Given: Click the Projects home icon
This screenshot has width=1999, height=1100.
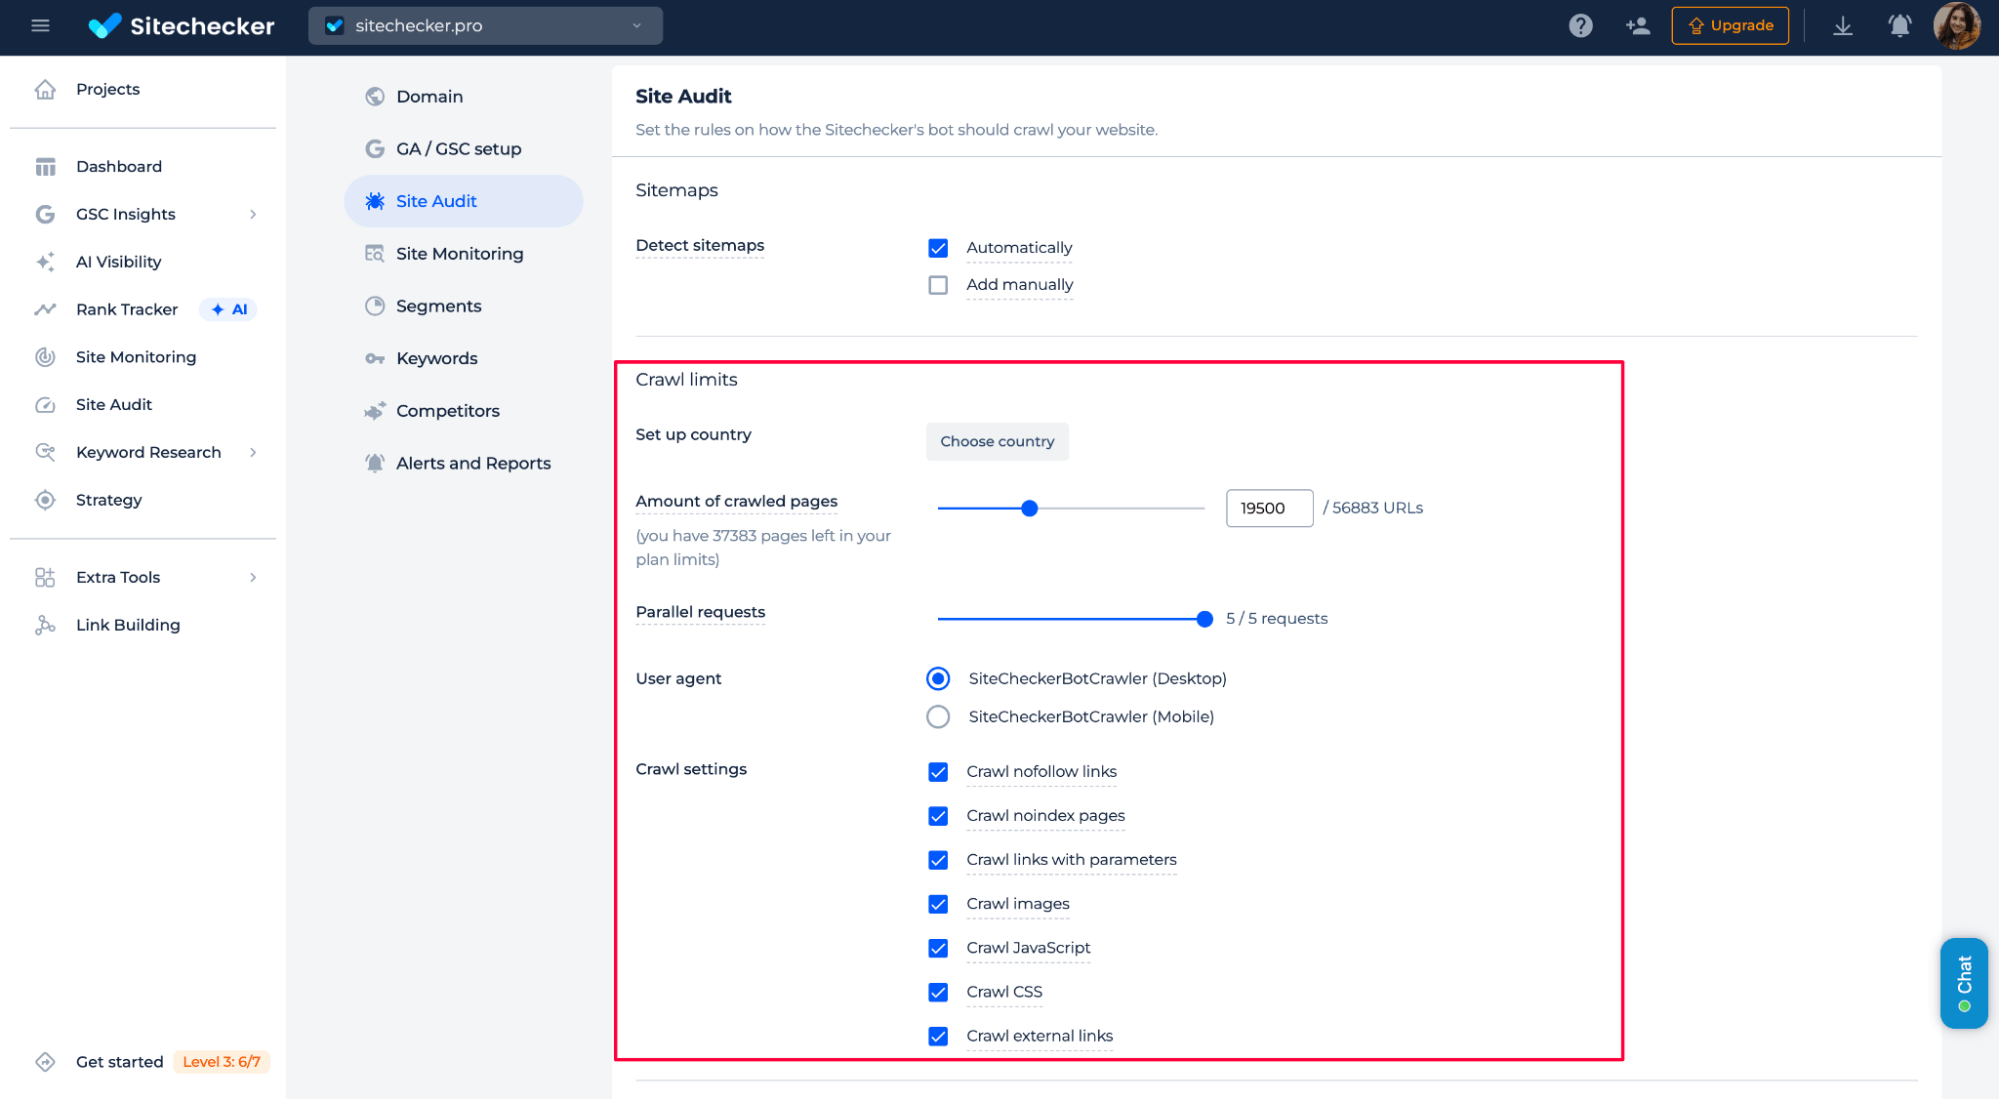Looking at the screenshot, I should (45, 89).
